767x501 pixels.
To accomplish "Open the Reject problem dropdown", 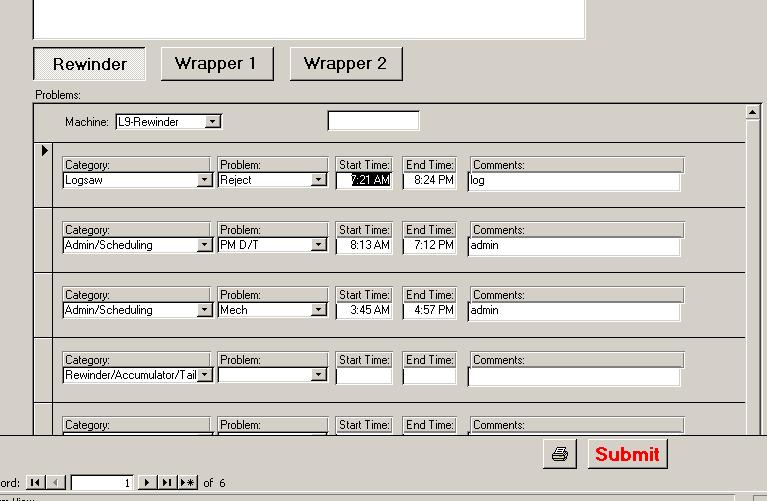I will [318, 180].
